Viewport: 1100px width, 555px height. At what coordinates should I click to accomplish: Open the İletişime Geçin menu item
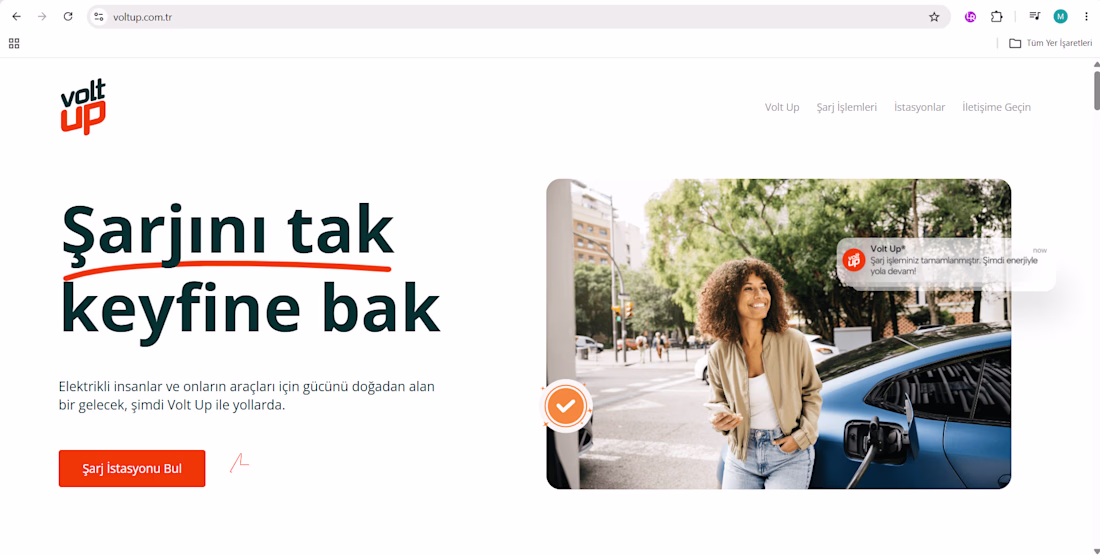[x=996, y=107]
